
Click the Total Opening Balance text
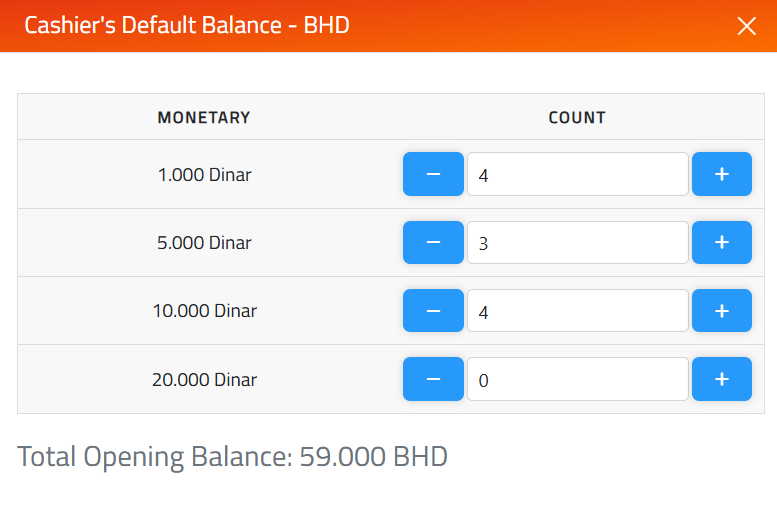(x=232, y=457)
